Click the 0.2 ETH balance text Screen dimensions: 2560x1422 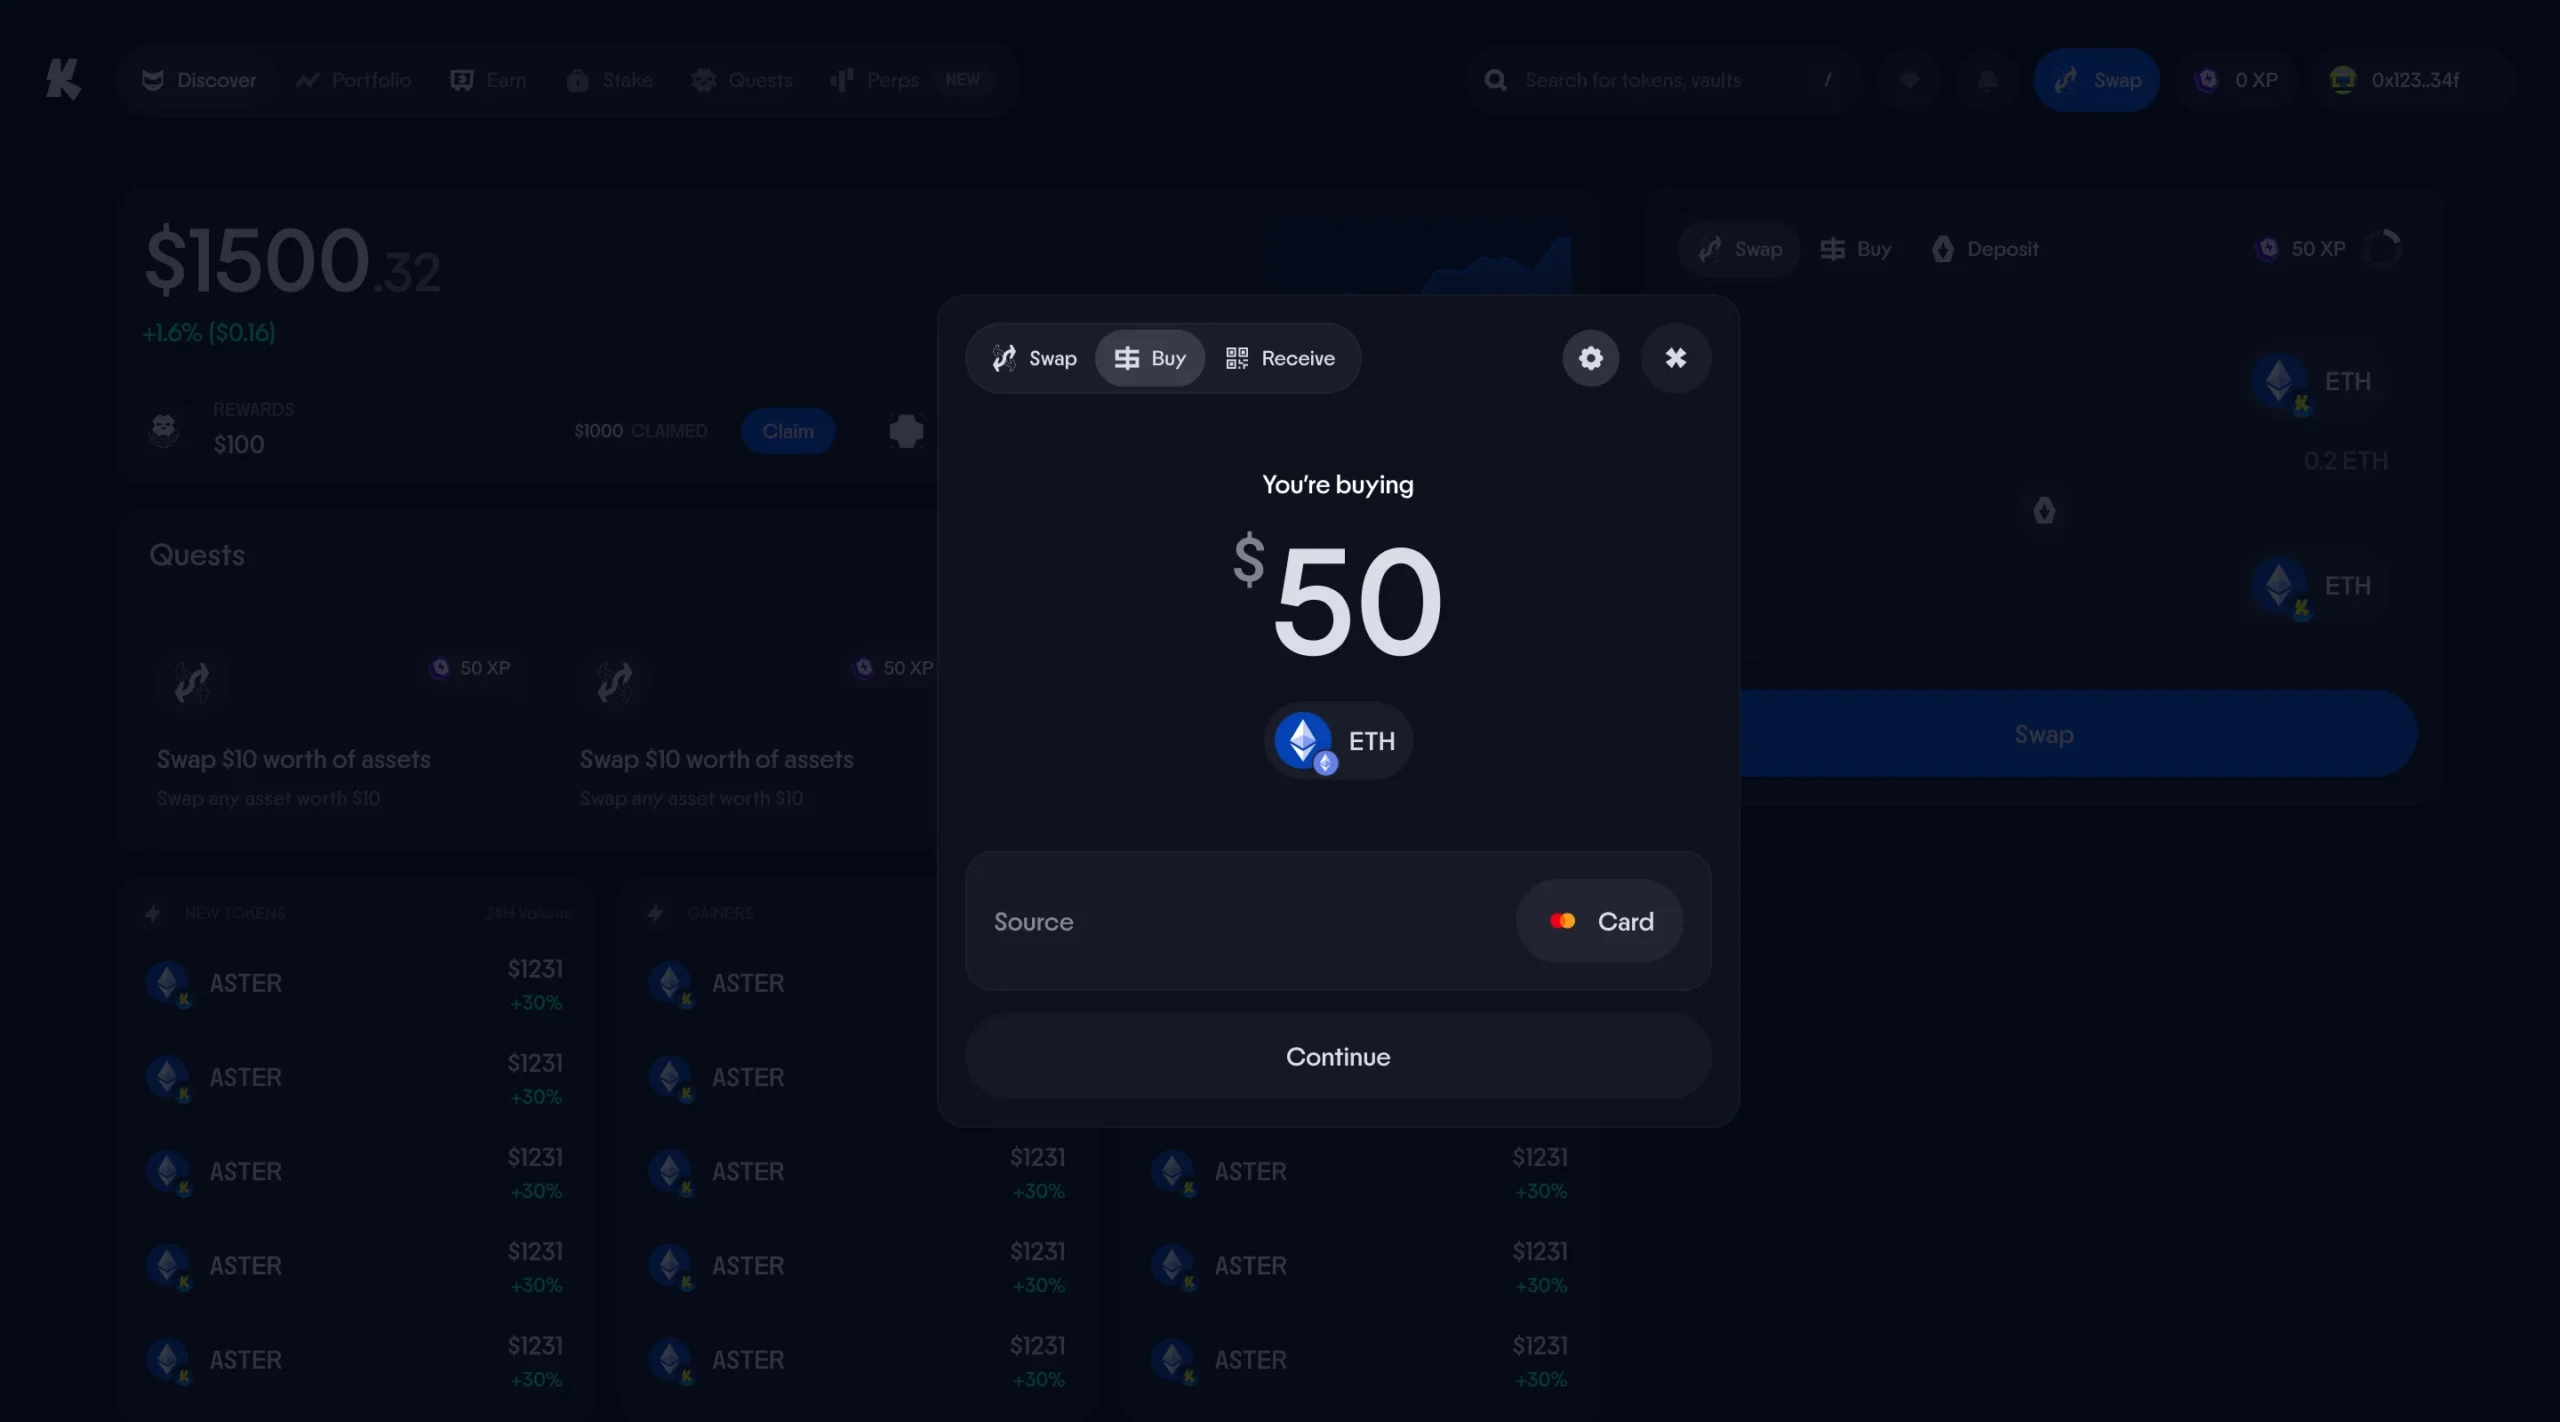[x=2346, y=461]
